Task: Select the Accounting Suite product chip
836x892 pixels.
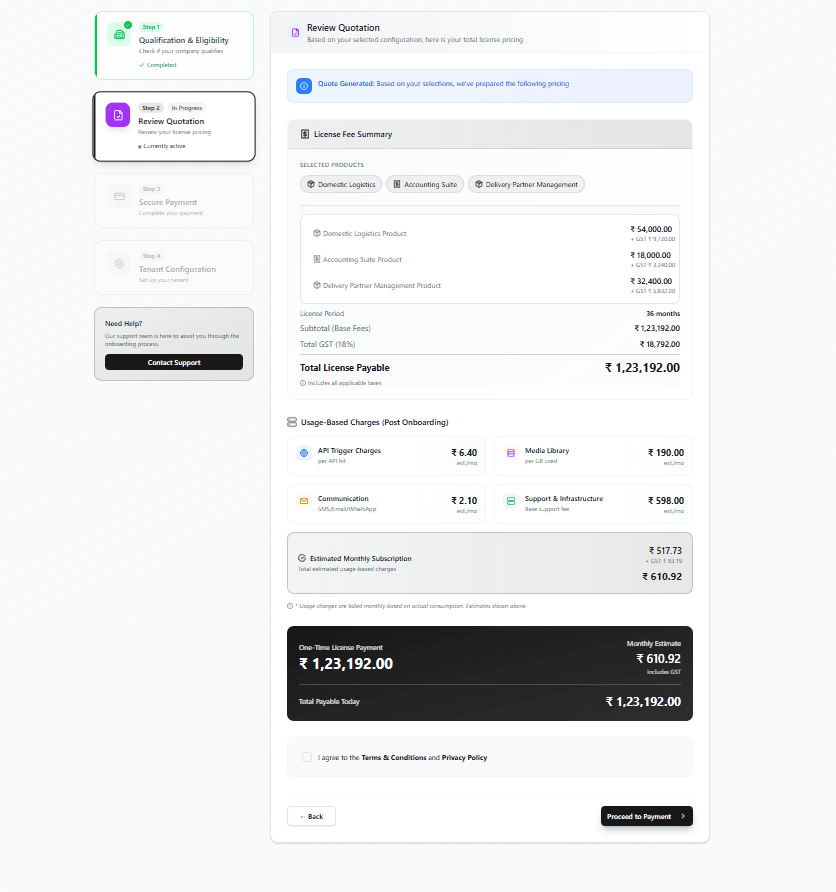Action: [x=425, y=184]
